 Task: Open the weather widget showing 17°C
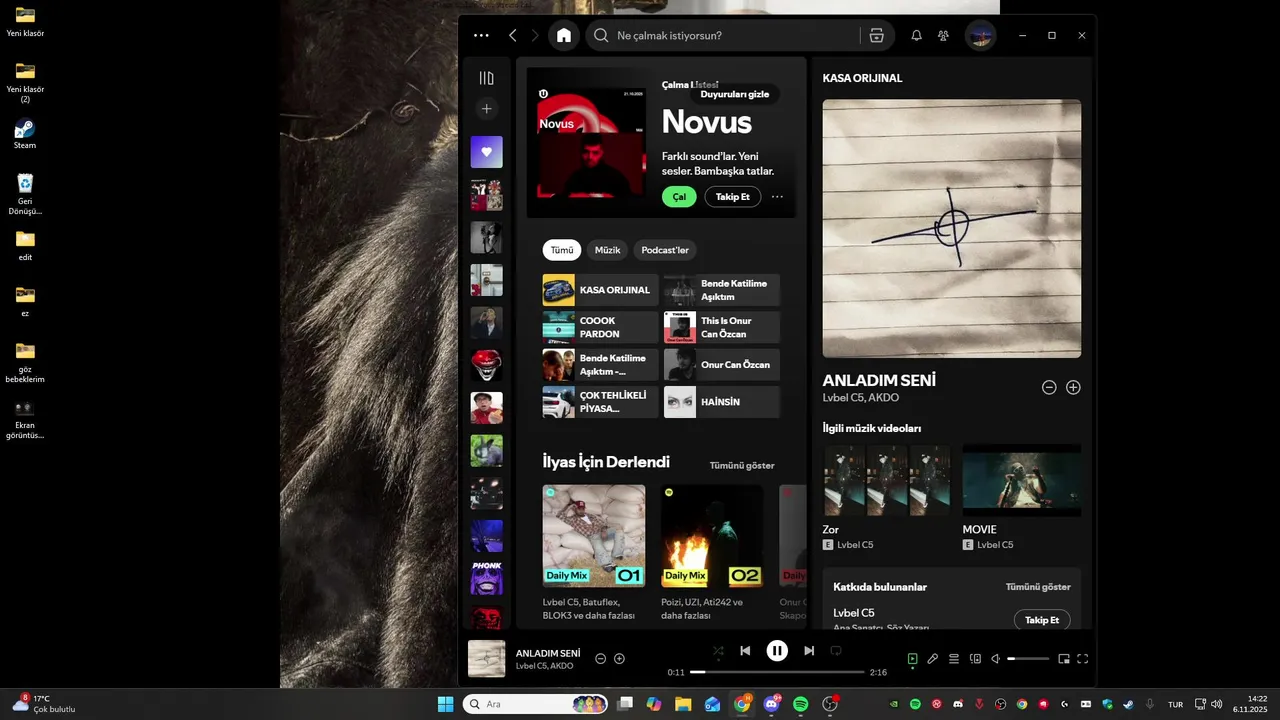coord(44,704)
